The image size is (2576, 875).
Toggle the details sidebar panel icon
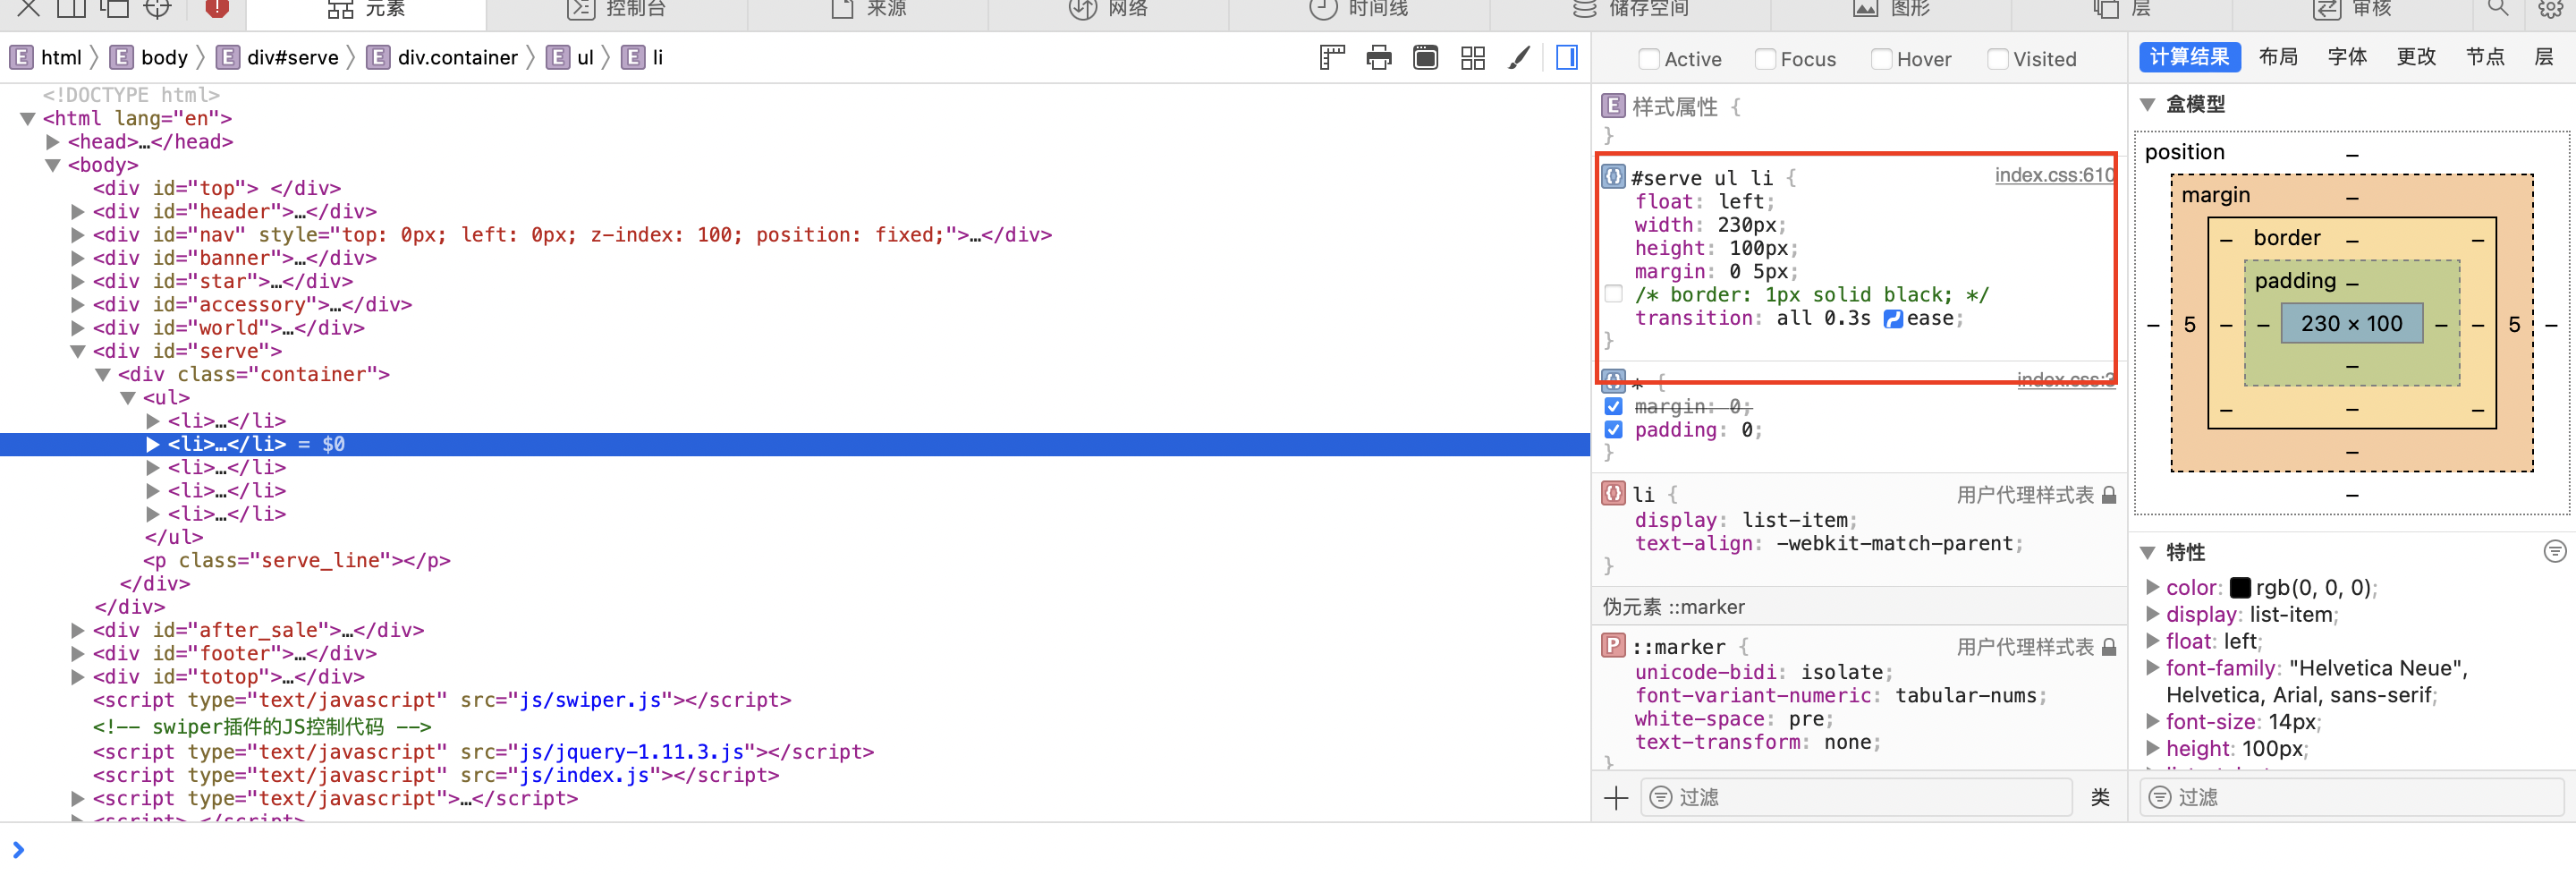(1567, 58)
